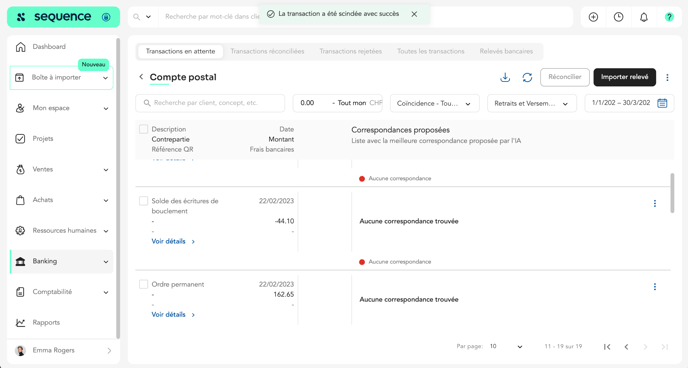
Task: Expand the Ressources humaines section
Action: 106,231
